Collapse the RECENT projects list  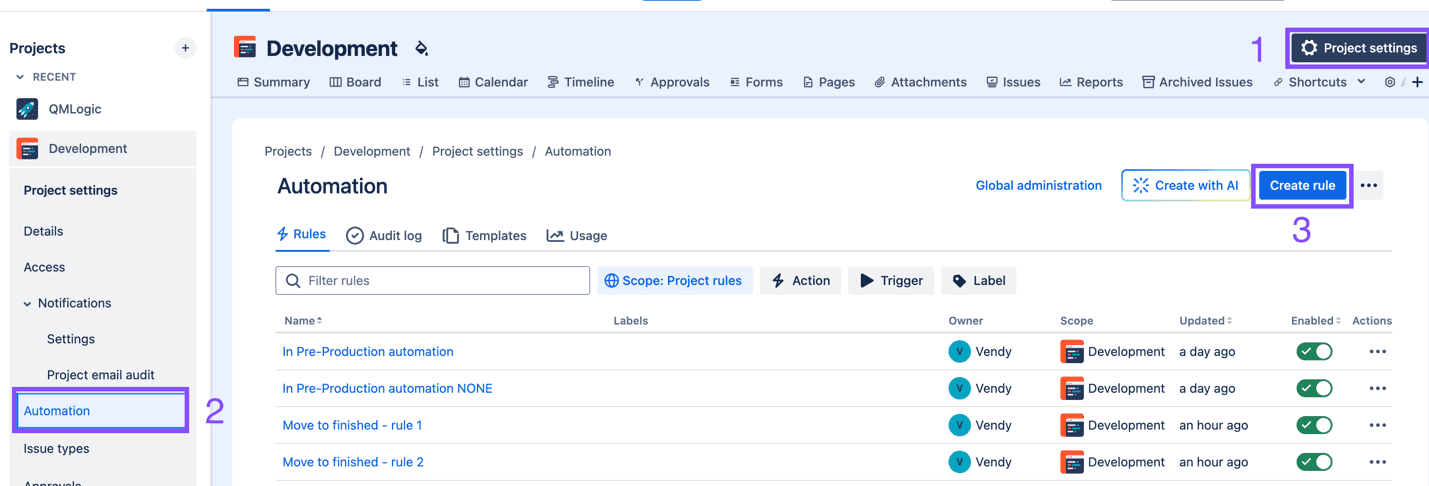point(20,77)
